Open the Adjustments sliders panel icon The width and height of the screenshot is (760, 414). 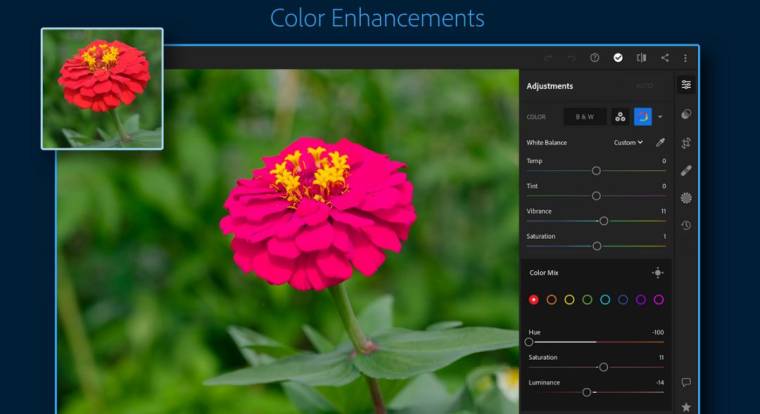(686, 86)
